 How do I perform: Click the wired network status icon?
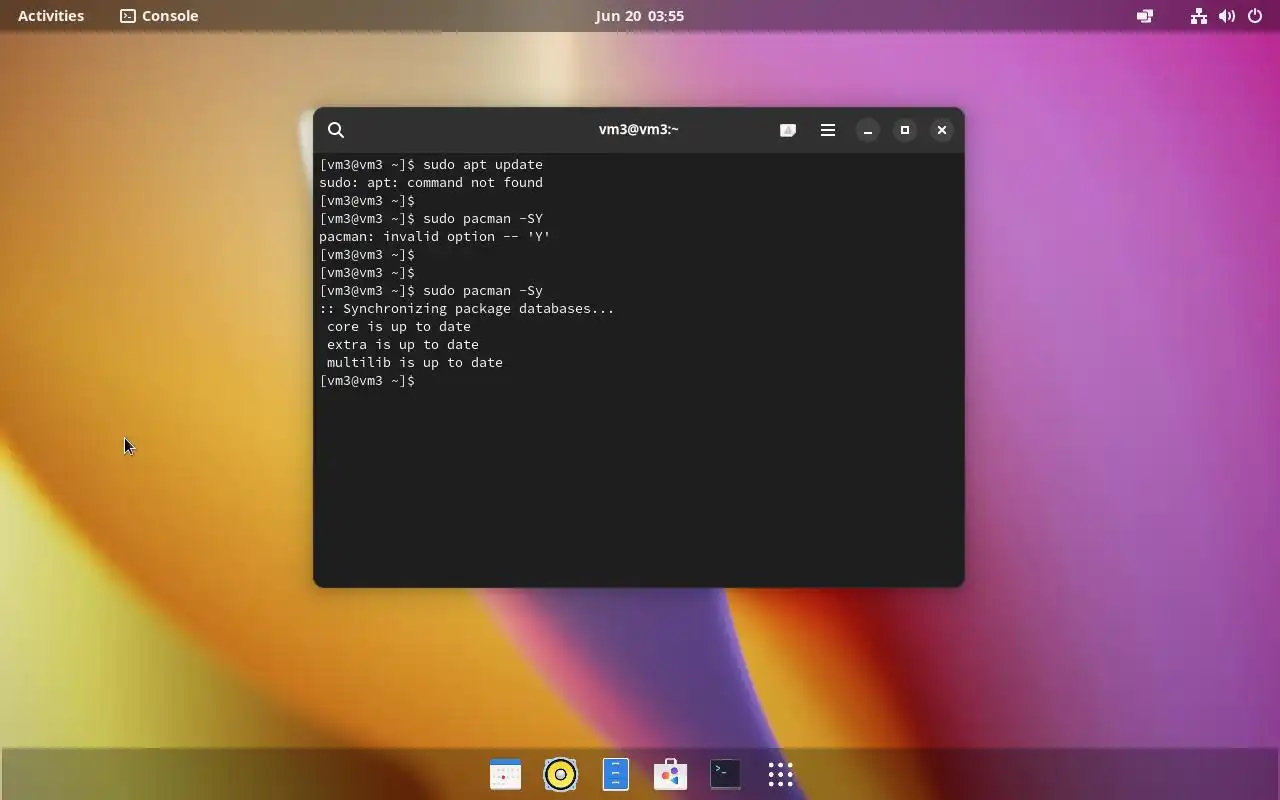click(1199, 16)
